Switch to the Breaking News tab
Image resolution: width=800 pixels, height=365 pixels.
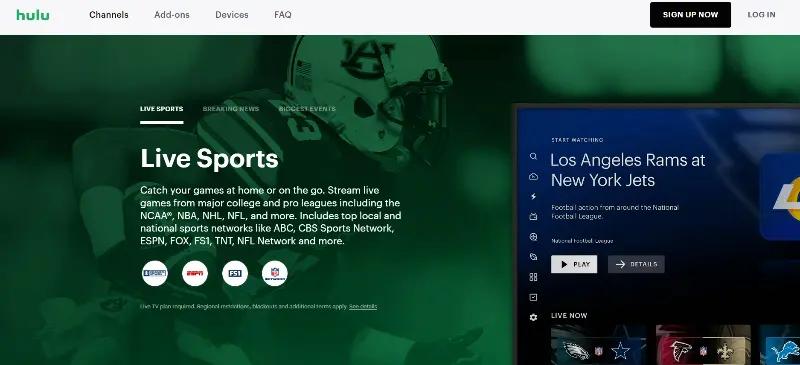(x=231, y=109)
